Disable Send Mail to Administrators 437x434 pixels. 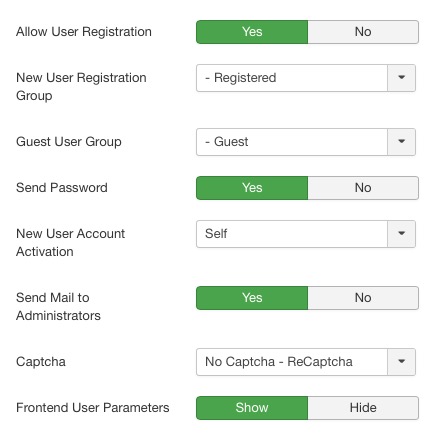click(x=363, y=298)
